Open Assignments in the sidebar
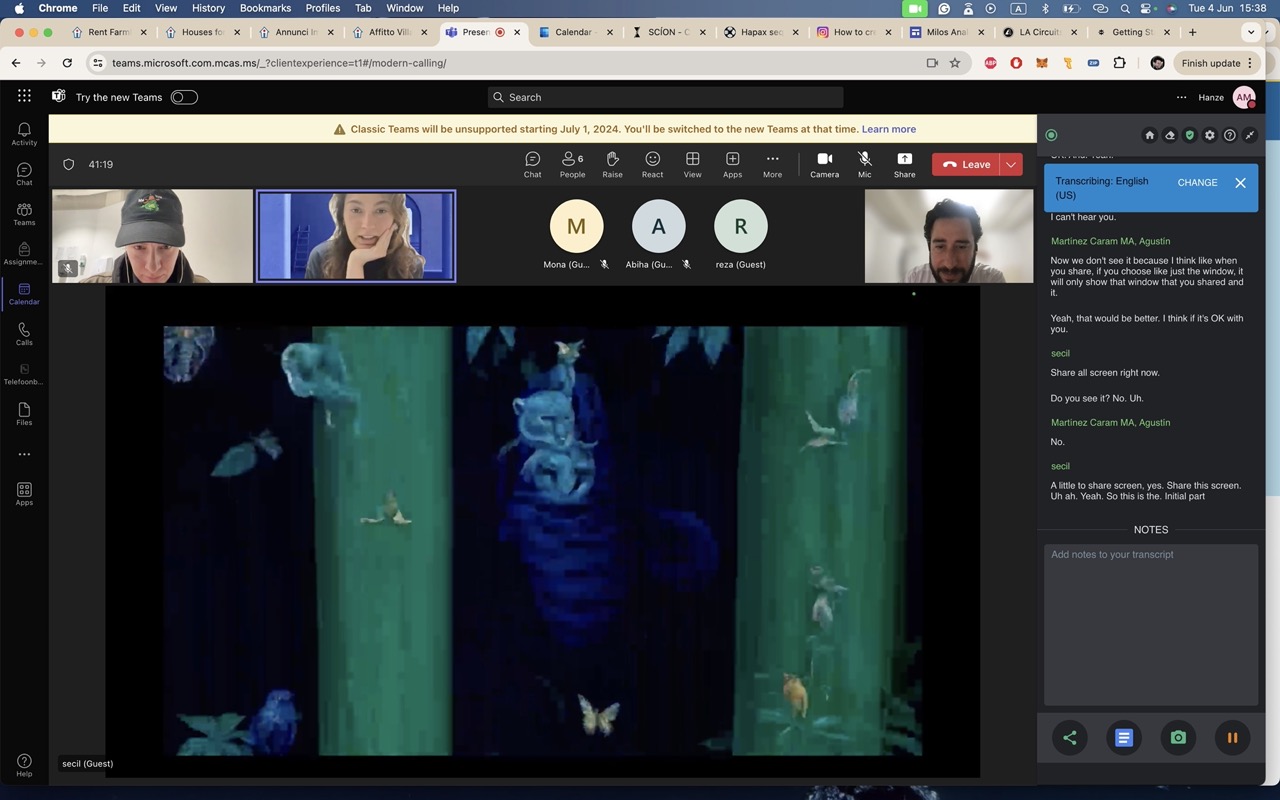Viewport: 1280px width, 800px height. click(24, 254)
